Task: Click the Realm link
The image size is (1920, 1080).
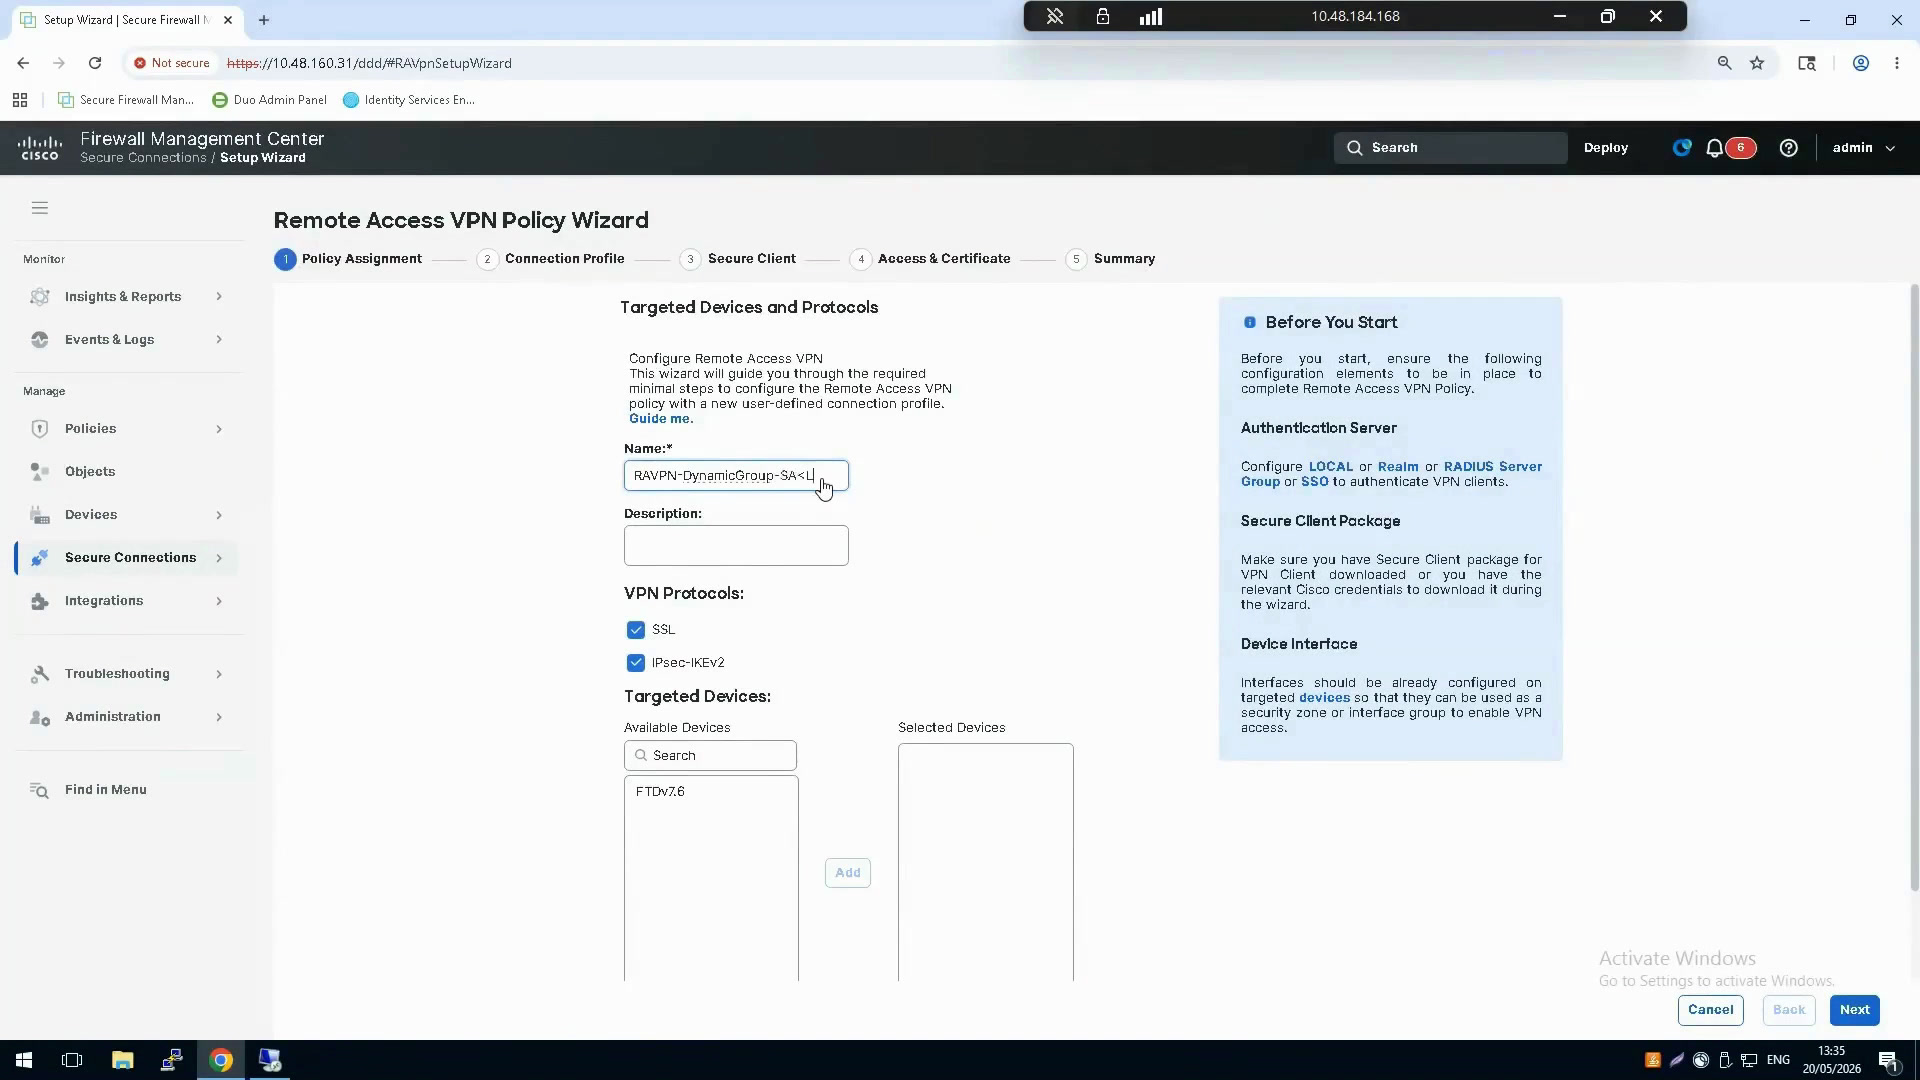Action: 1398,467
